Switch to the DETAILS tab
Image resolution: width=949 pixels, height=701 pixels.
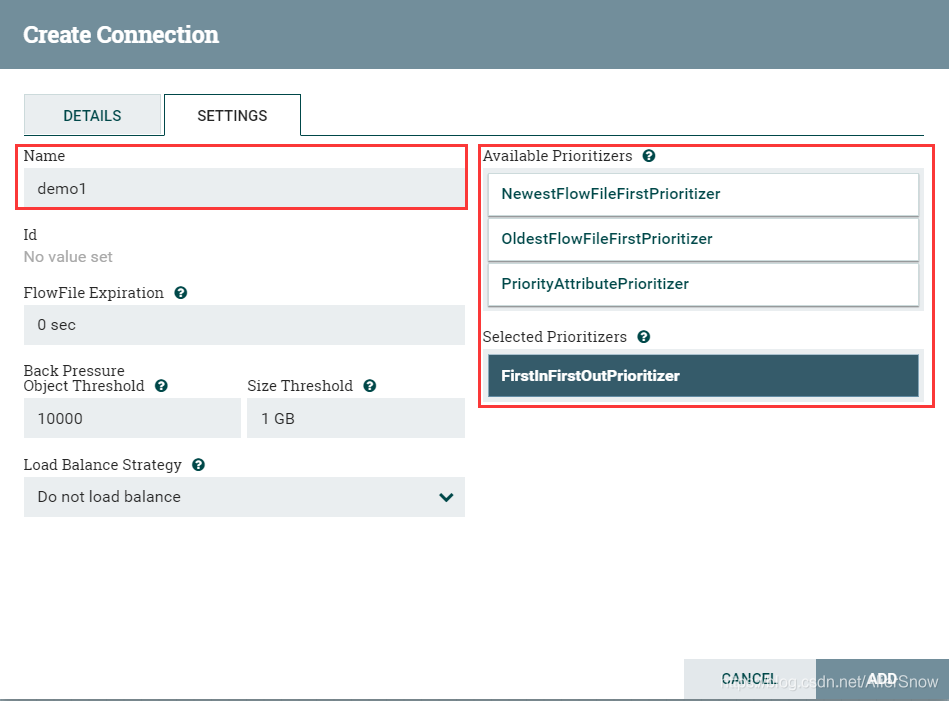tap(92, 115)
